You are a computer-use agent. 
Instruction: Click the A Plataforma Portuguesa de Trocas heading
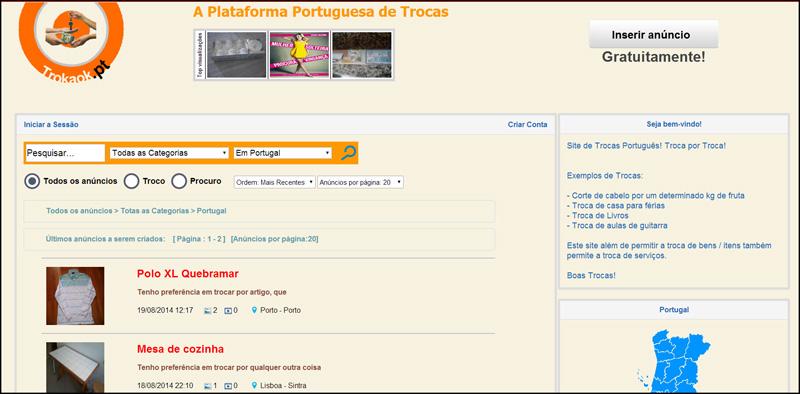[321, 12]
